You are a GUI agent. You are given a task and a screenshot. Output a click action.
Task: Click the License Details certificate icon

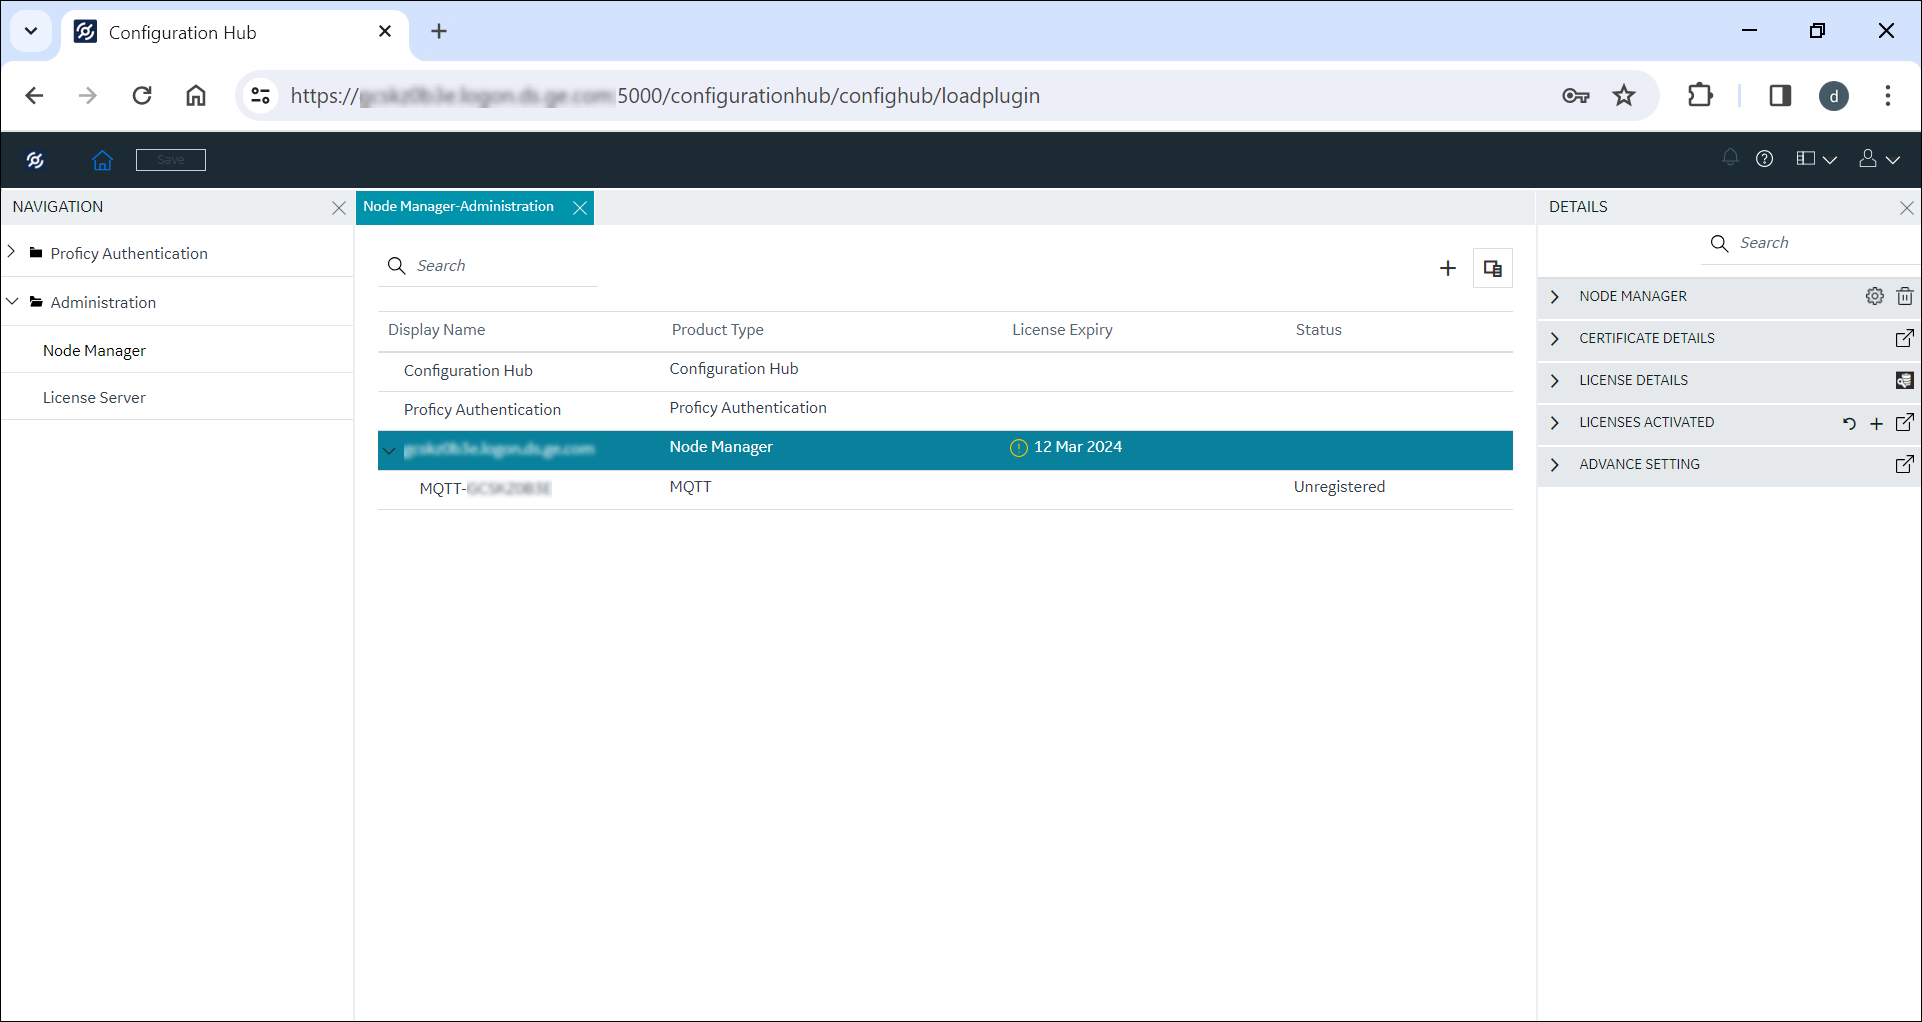pyautogui.click(x=1905, y=380)
